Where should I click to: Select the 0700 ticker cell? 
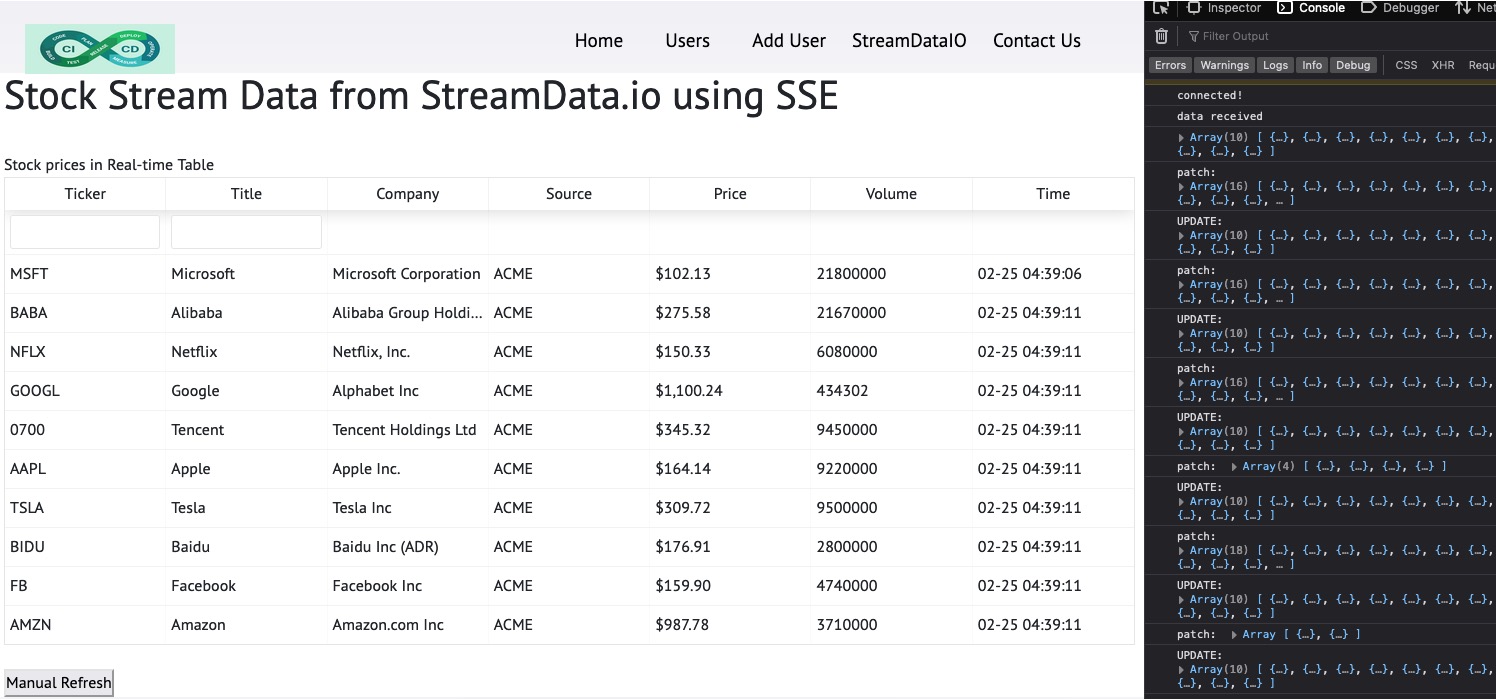tap(85, 430)
